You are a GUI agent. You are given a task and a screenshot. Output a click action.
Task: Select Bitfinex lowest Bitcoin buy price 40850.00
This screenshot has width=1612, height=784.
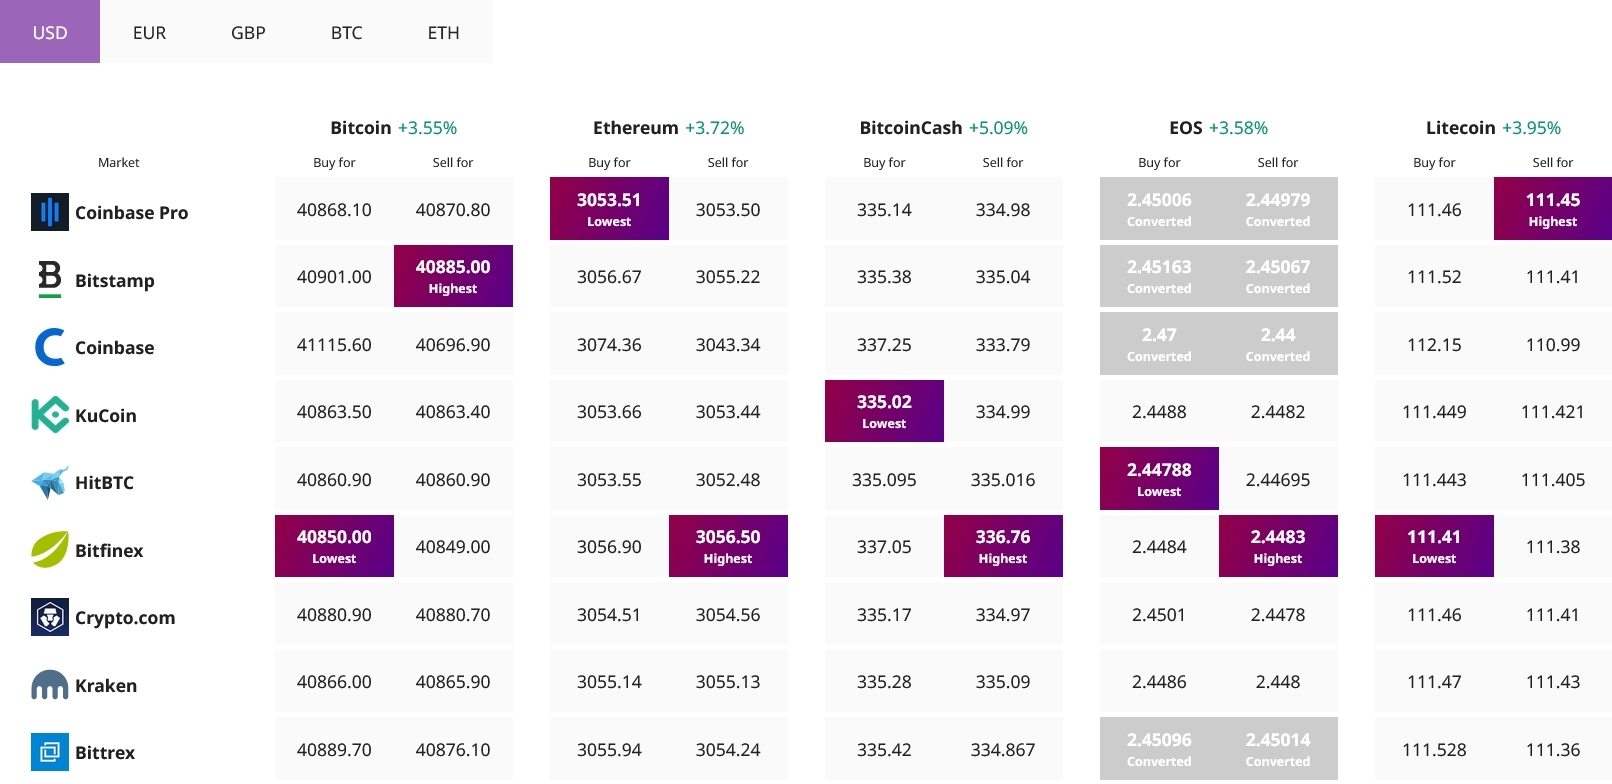click(334, 546)
